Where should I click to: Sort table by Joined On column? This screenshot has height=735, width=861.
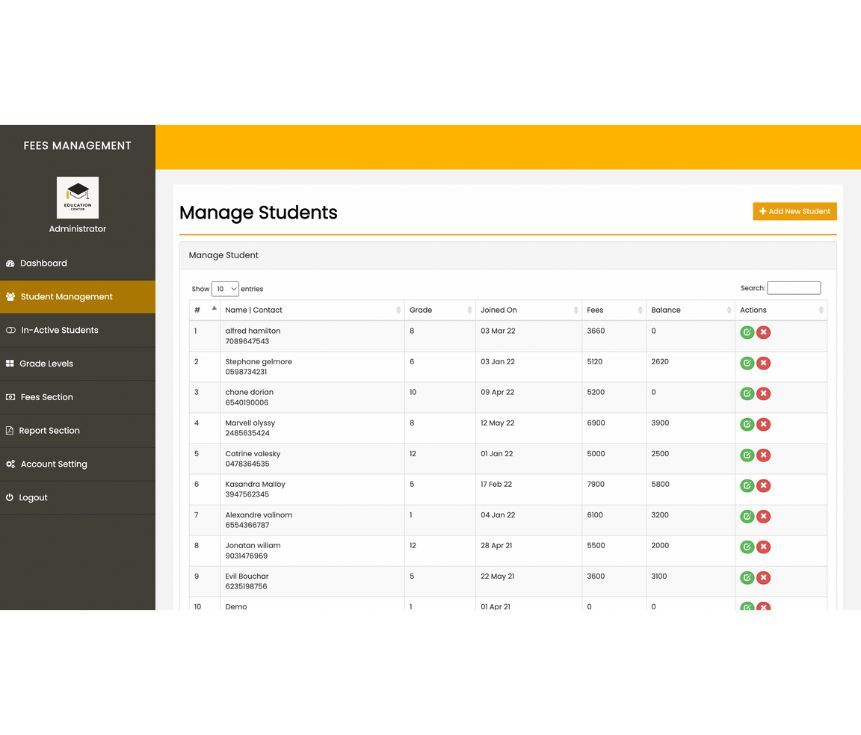[x=528, y=310]
